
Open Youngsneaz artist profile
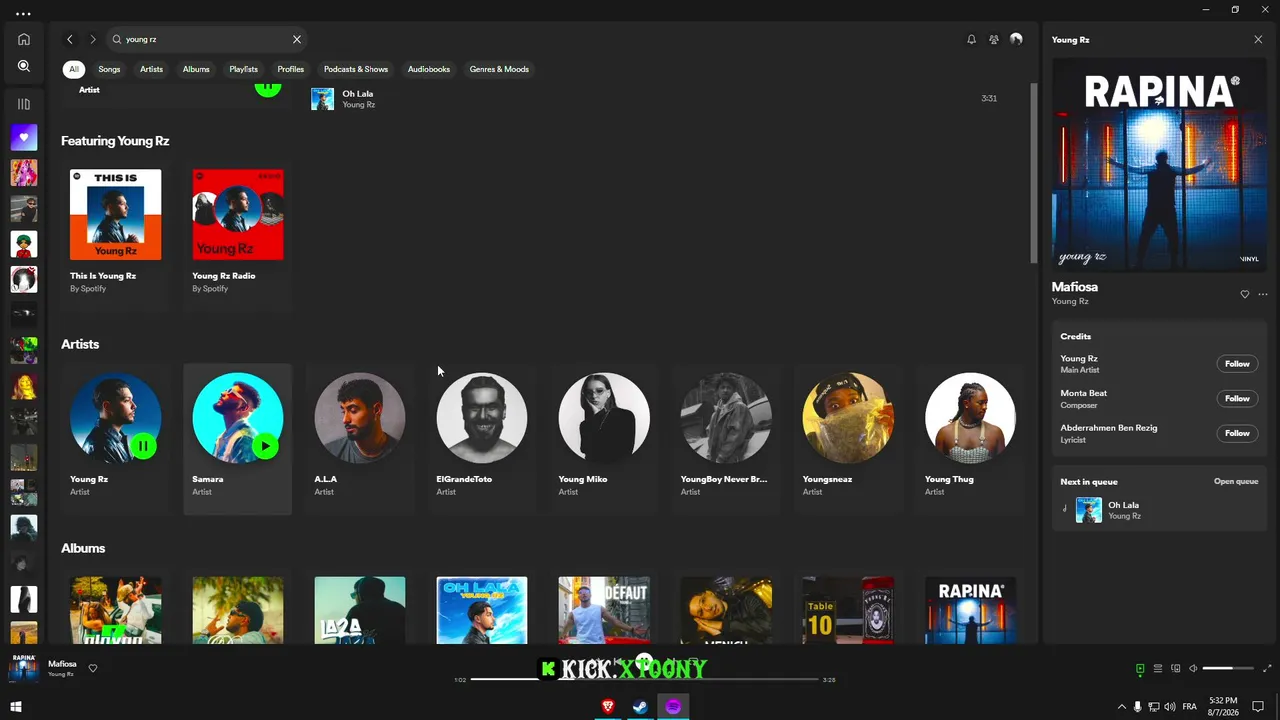click(848, 439)
